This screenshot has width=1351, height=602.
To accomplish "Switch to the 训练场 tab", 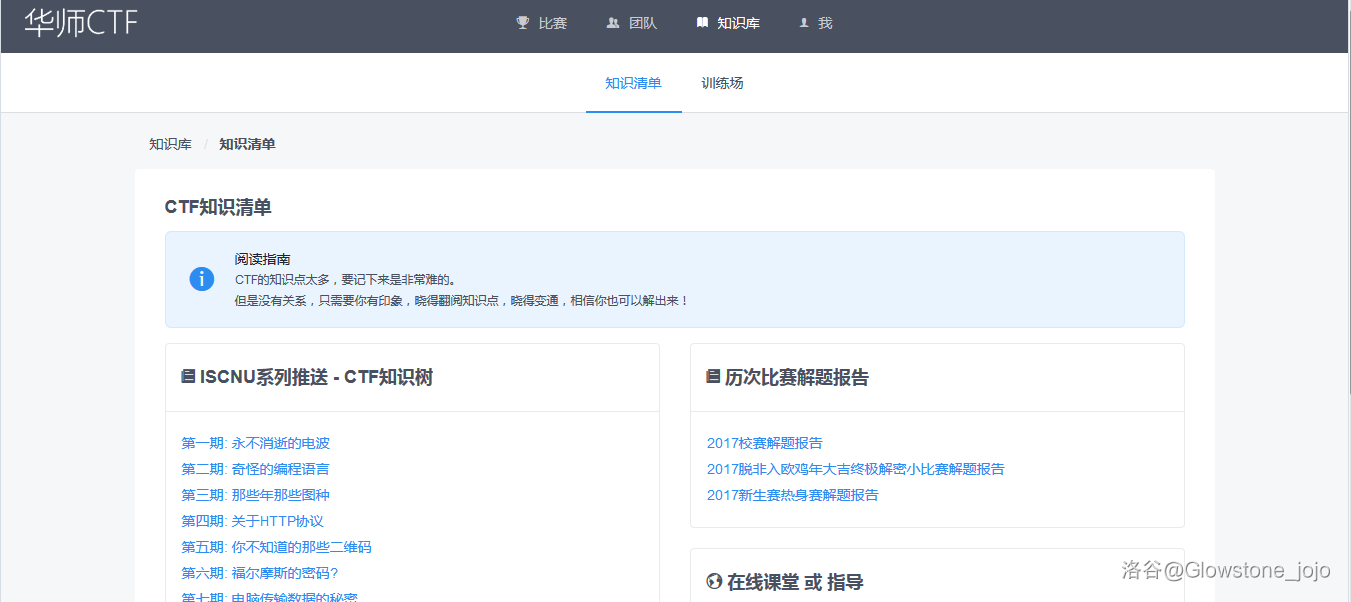I will tap(722, 85).
